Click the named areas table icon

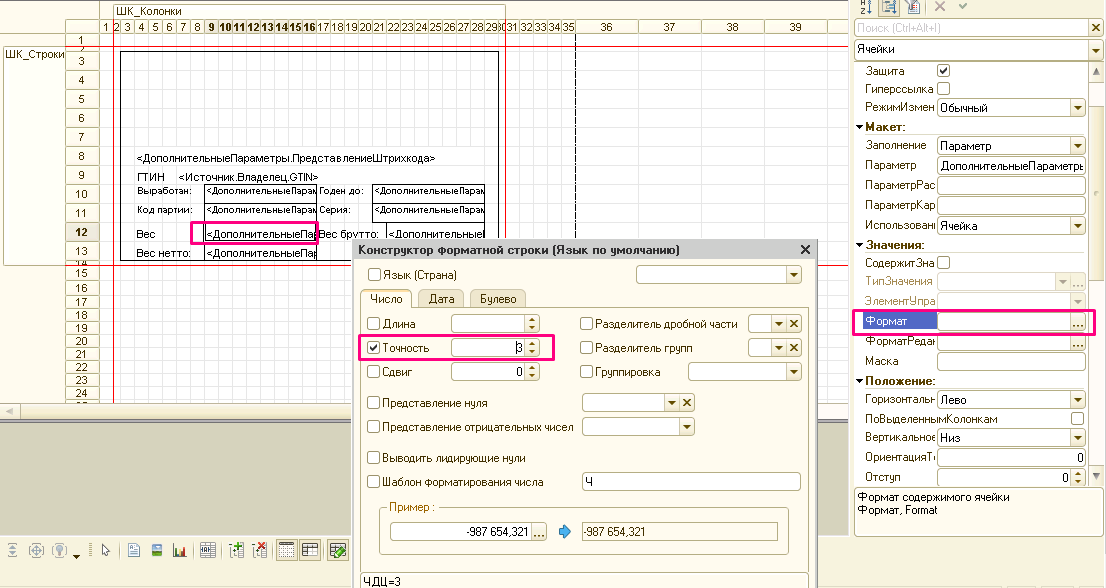207,551
